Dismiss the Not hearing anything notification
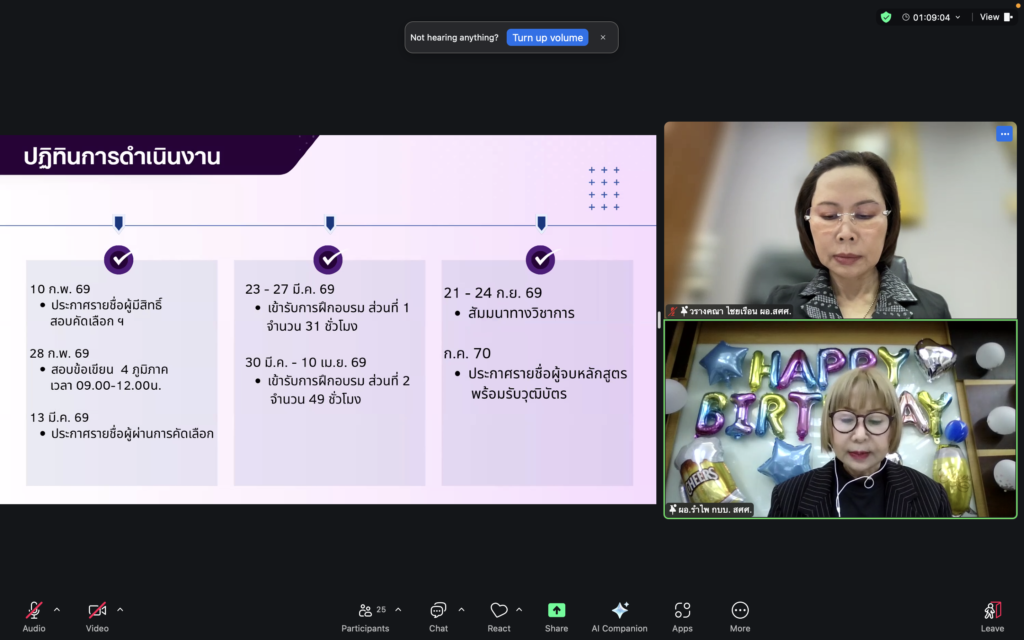Screen dimensions: 1024x640 [x=603, y=38]
